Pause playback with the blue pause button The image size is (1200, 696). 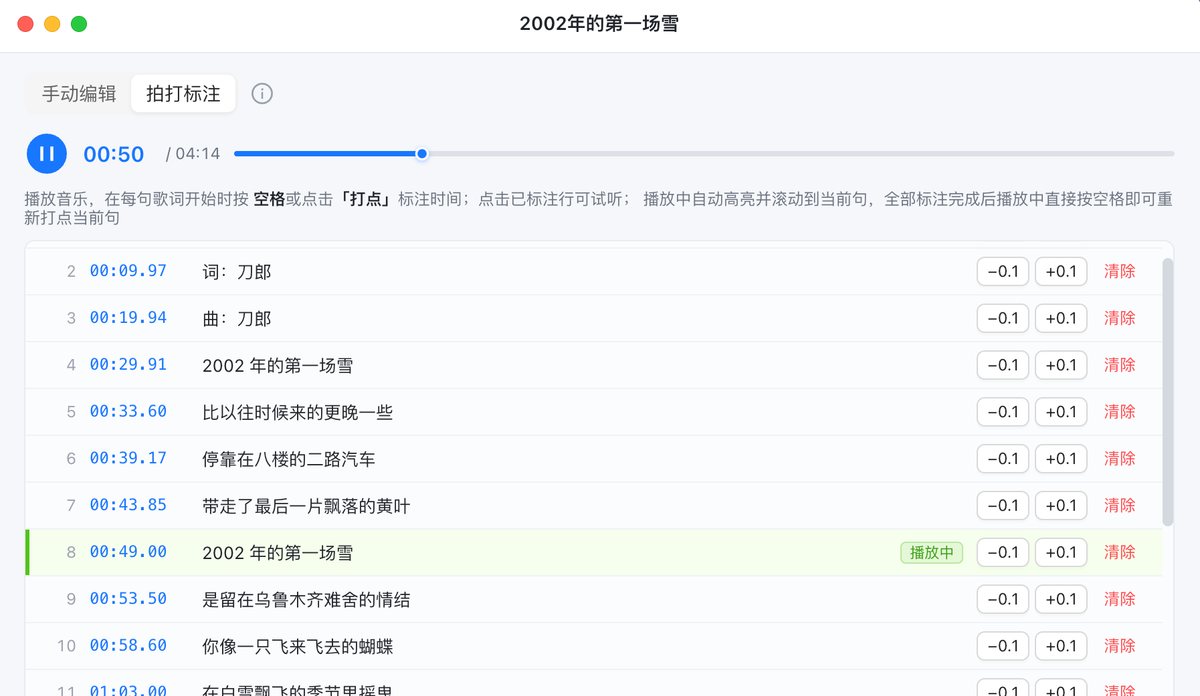[46, 154]
